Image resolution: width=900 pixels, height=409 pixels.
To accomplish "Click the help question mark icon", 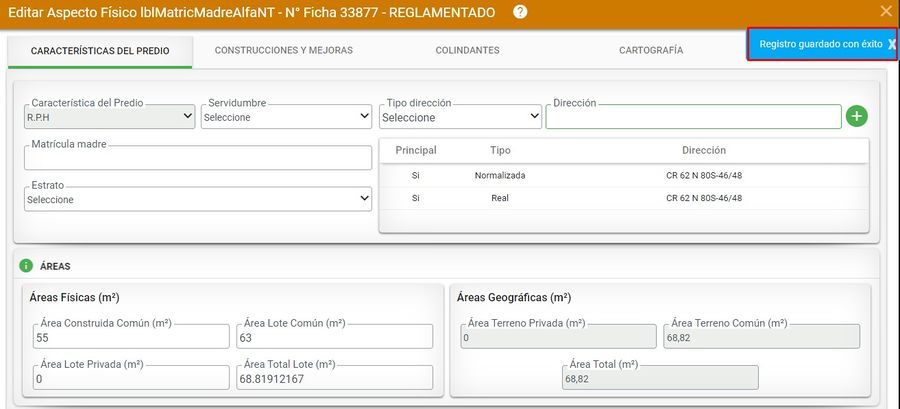I will [x=520, y=12].
